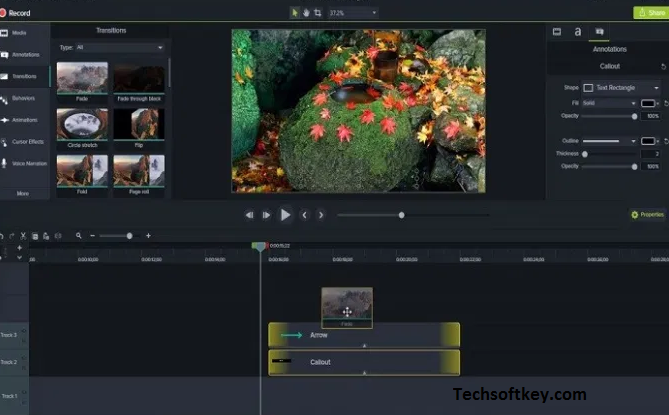Click the timeline zoom slider handle
669x415 pixels.
coord(129,236)
